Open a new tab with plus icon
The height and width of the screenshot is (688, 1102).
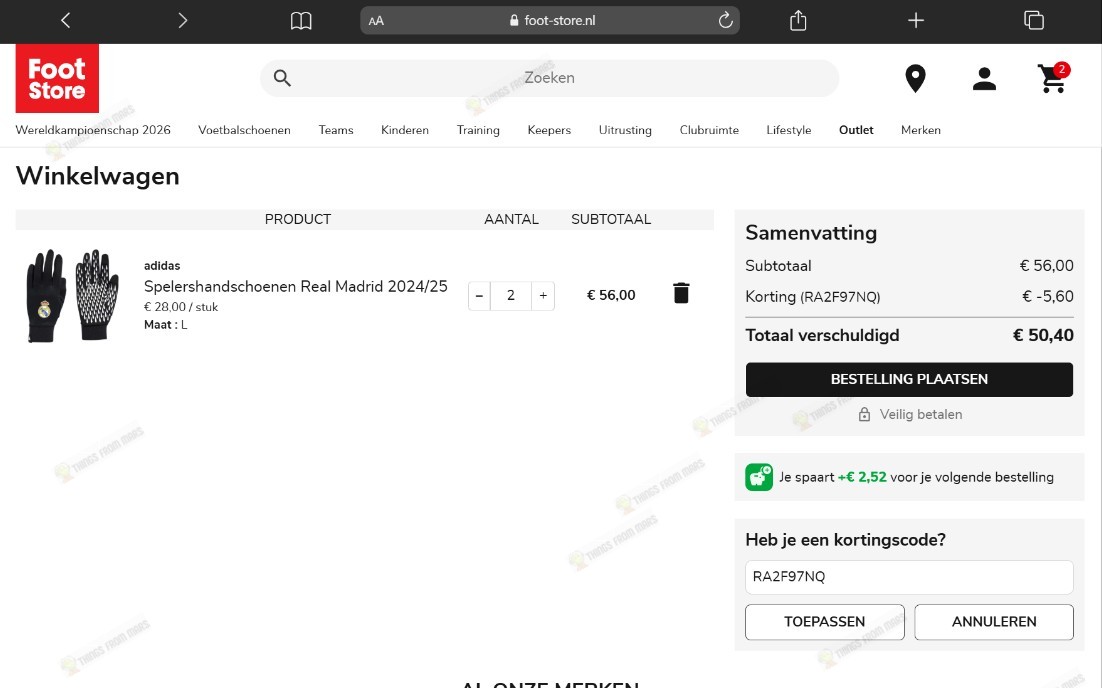916,20
